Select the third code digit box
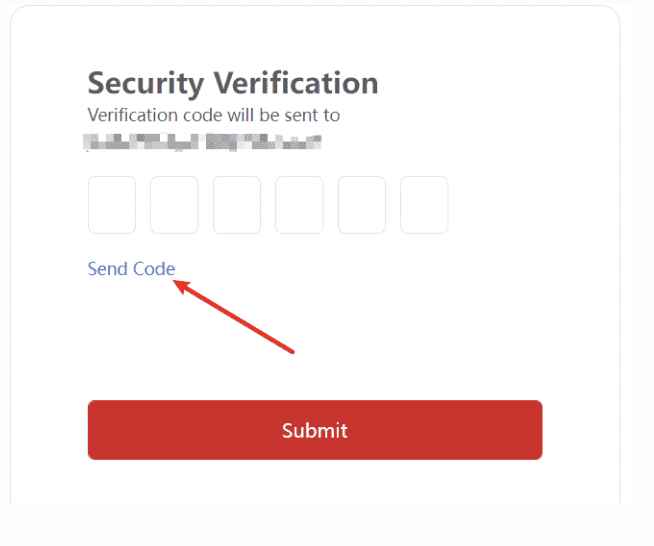 click(237, 205)
